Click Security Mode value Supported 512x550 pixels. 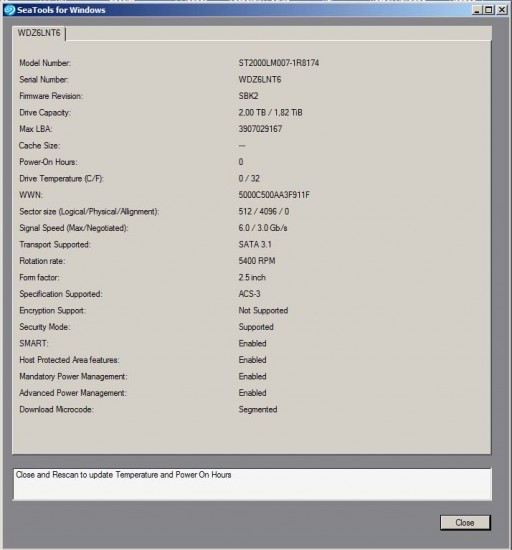[x=256, y=327]
